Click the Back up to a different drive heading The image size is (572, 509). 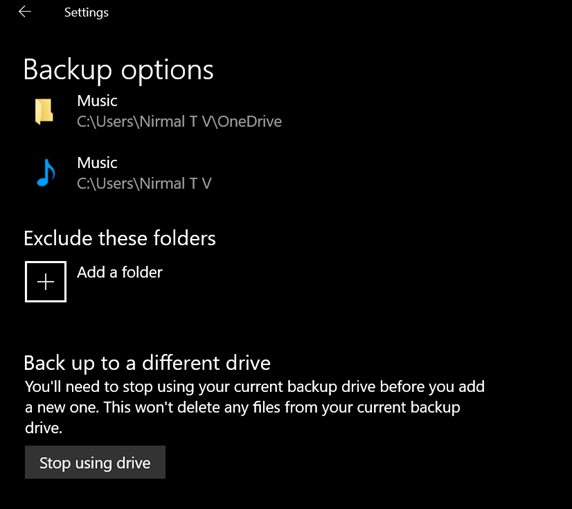(147, 363)
